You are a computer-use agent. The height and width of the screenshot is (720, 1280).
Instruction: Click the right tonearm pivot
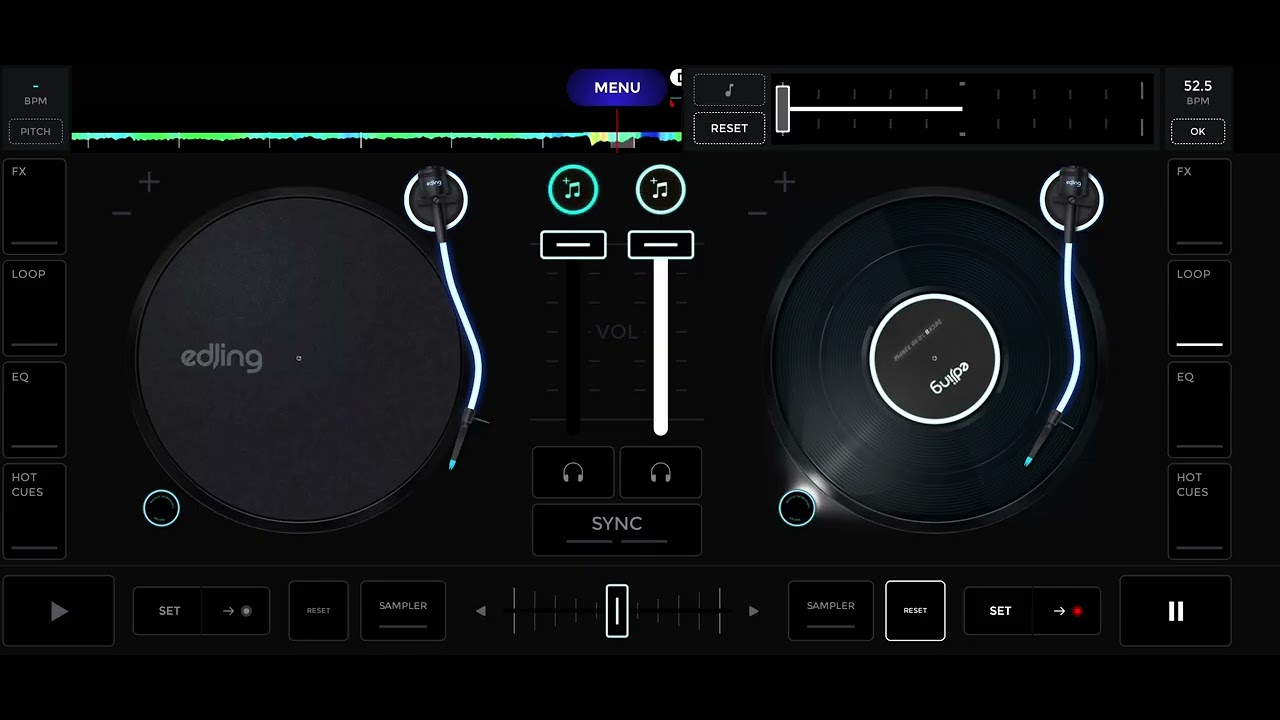click(1071, 198)
